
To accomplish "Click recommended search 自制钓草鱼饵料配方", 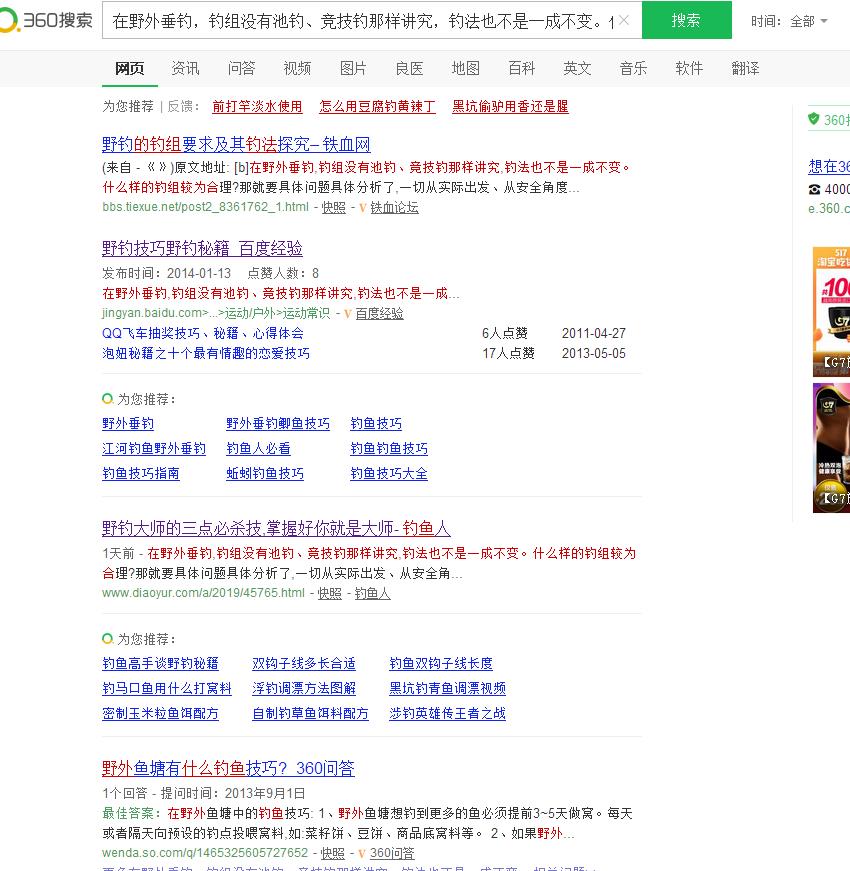I will click(x=311, y=714).
